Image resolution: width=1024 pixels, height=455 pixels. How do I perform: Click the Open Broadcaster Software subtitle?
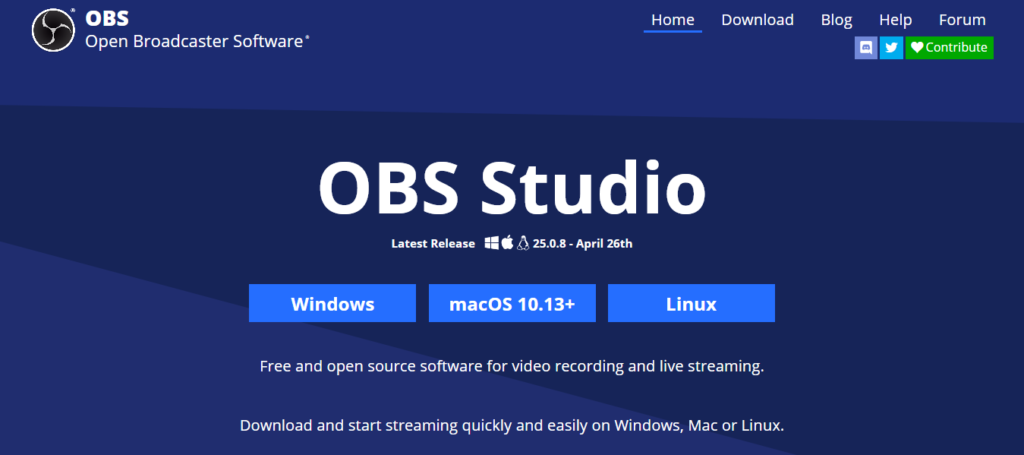click(x=194, y=42)
